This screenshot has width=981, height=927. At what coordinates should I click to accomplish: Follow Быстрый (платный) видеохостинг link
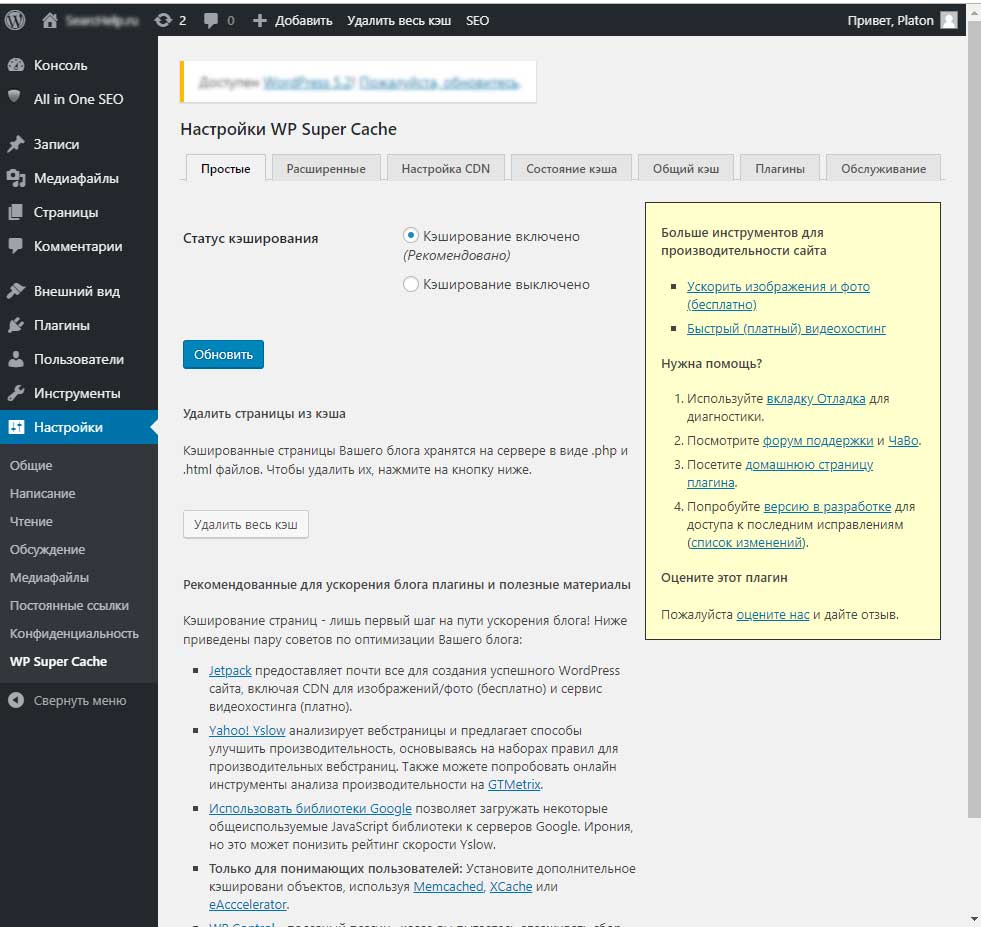[x=786, y=328]
